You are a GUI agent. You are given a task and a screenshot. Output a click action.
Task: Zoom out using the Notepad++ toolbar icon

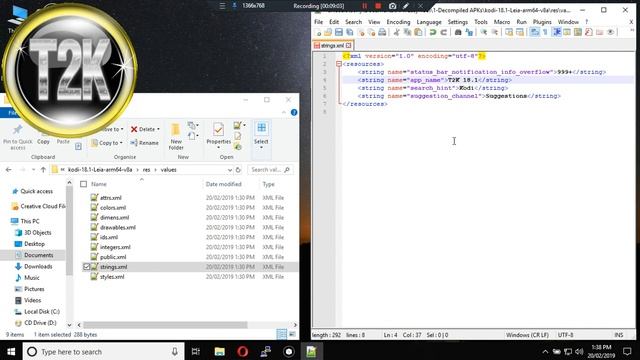click(495, 33)
